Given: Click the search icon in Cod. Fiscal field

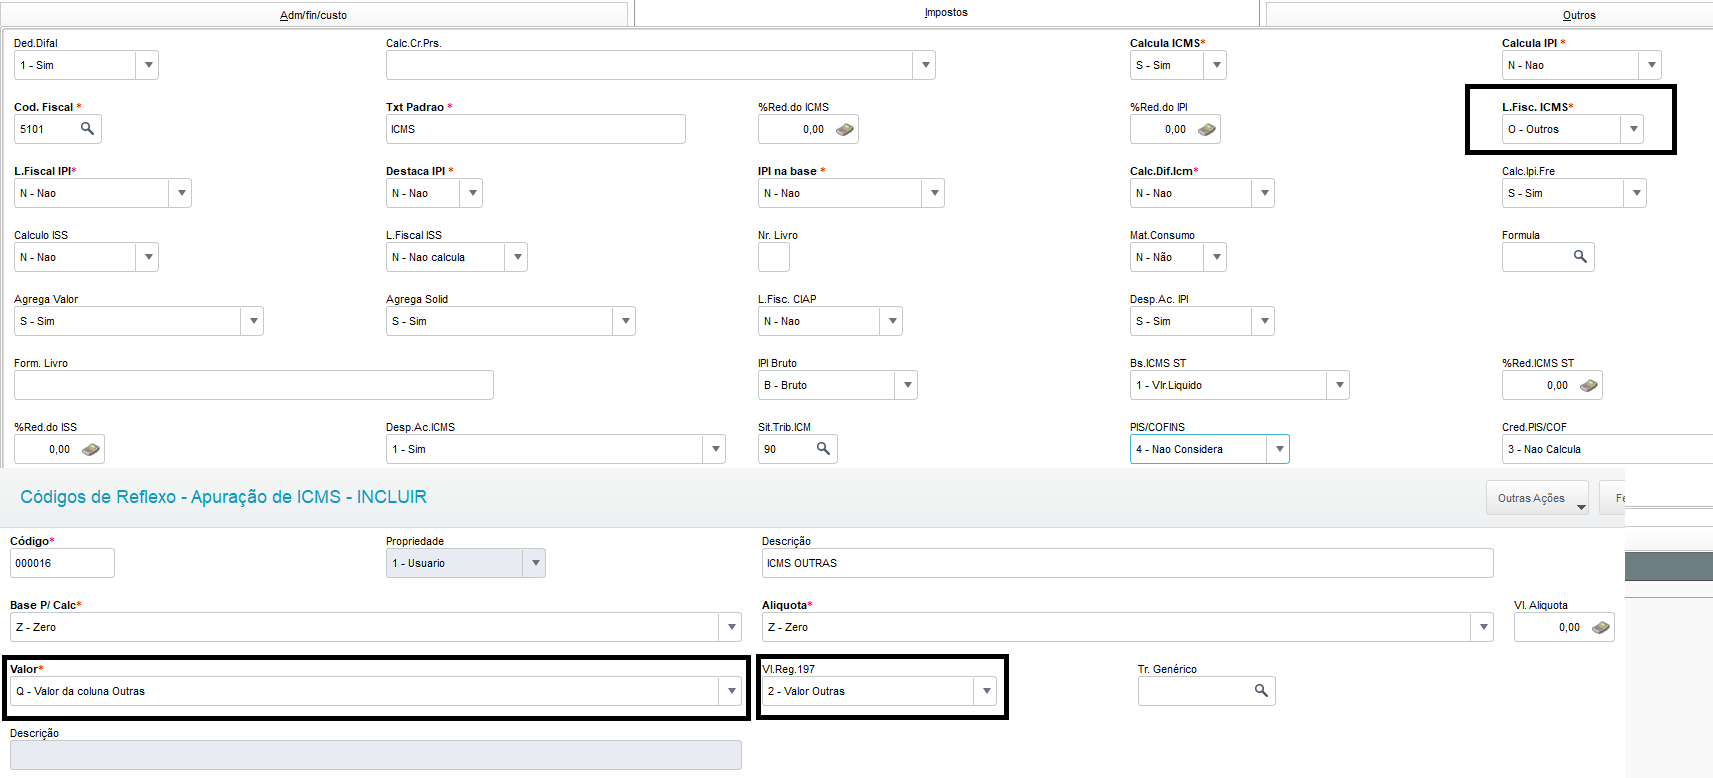Looking at the screenshot, I should click(x=87, y=129).
